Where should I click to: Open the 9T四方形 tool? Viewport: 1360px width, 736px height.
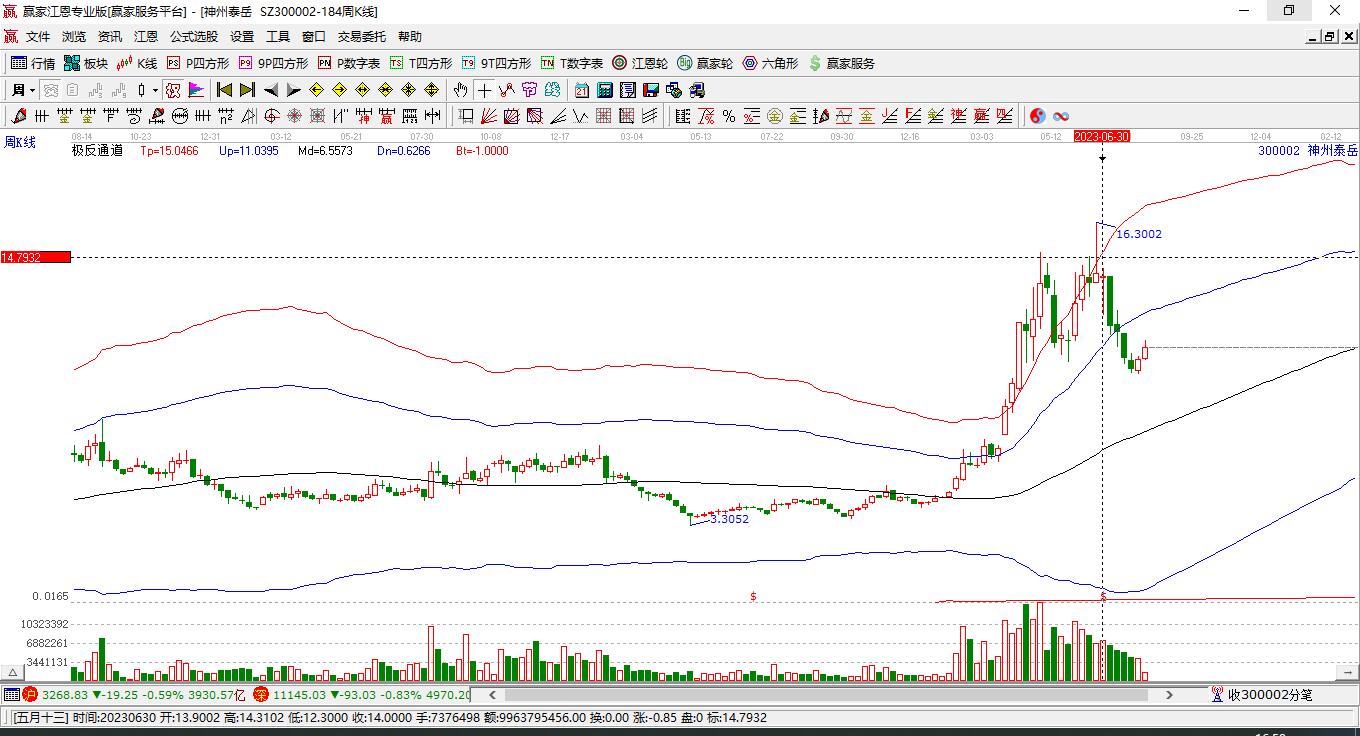(496, 63)
